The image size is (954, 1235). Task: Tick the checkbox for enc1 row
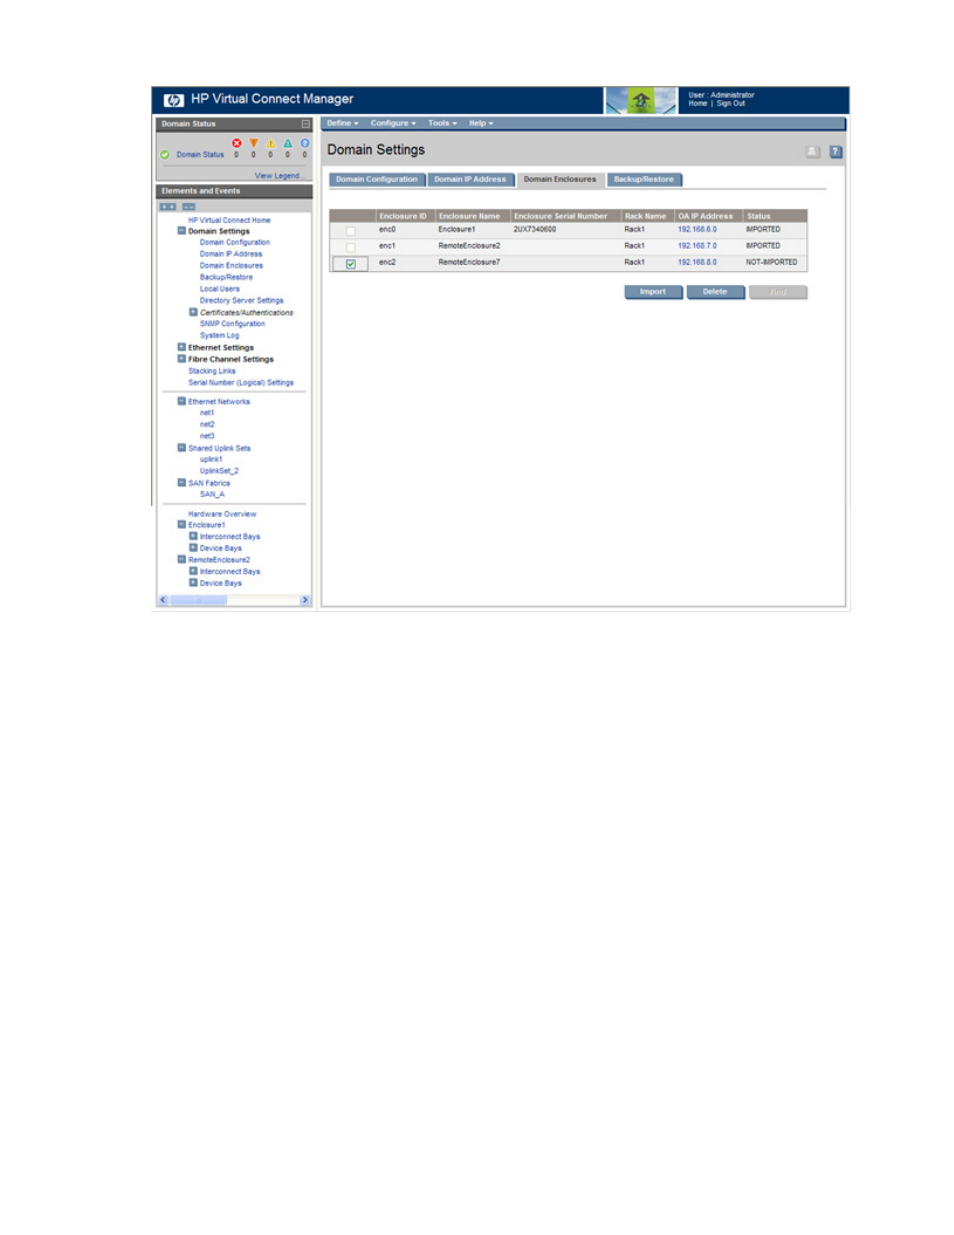pyautogui.click(x=350, y=247)
